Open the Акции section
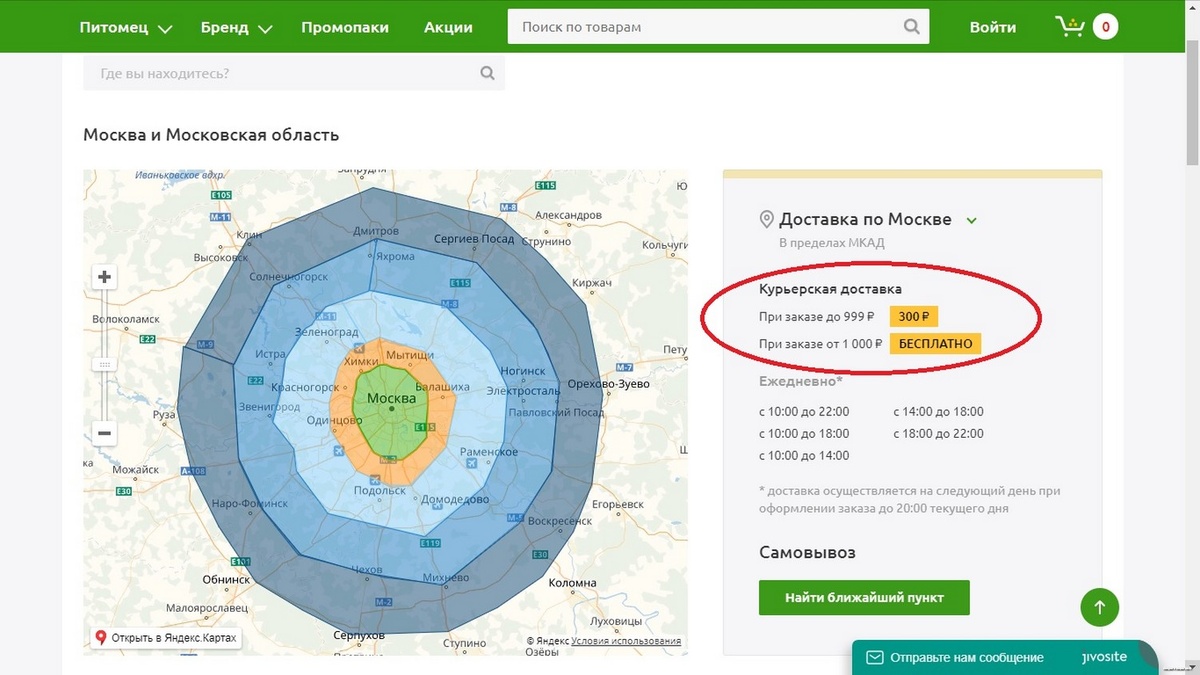 coord(448,27)
